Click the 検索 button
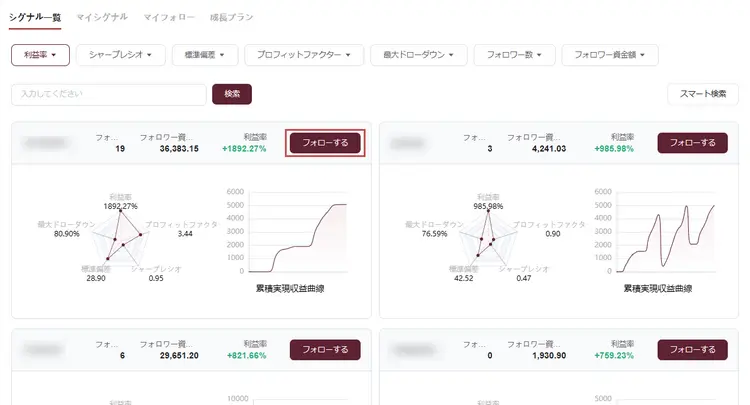The width and height of the screenshot is (750, 405). 232,94
